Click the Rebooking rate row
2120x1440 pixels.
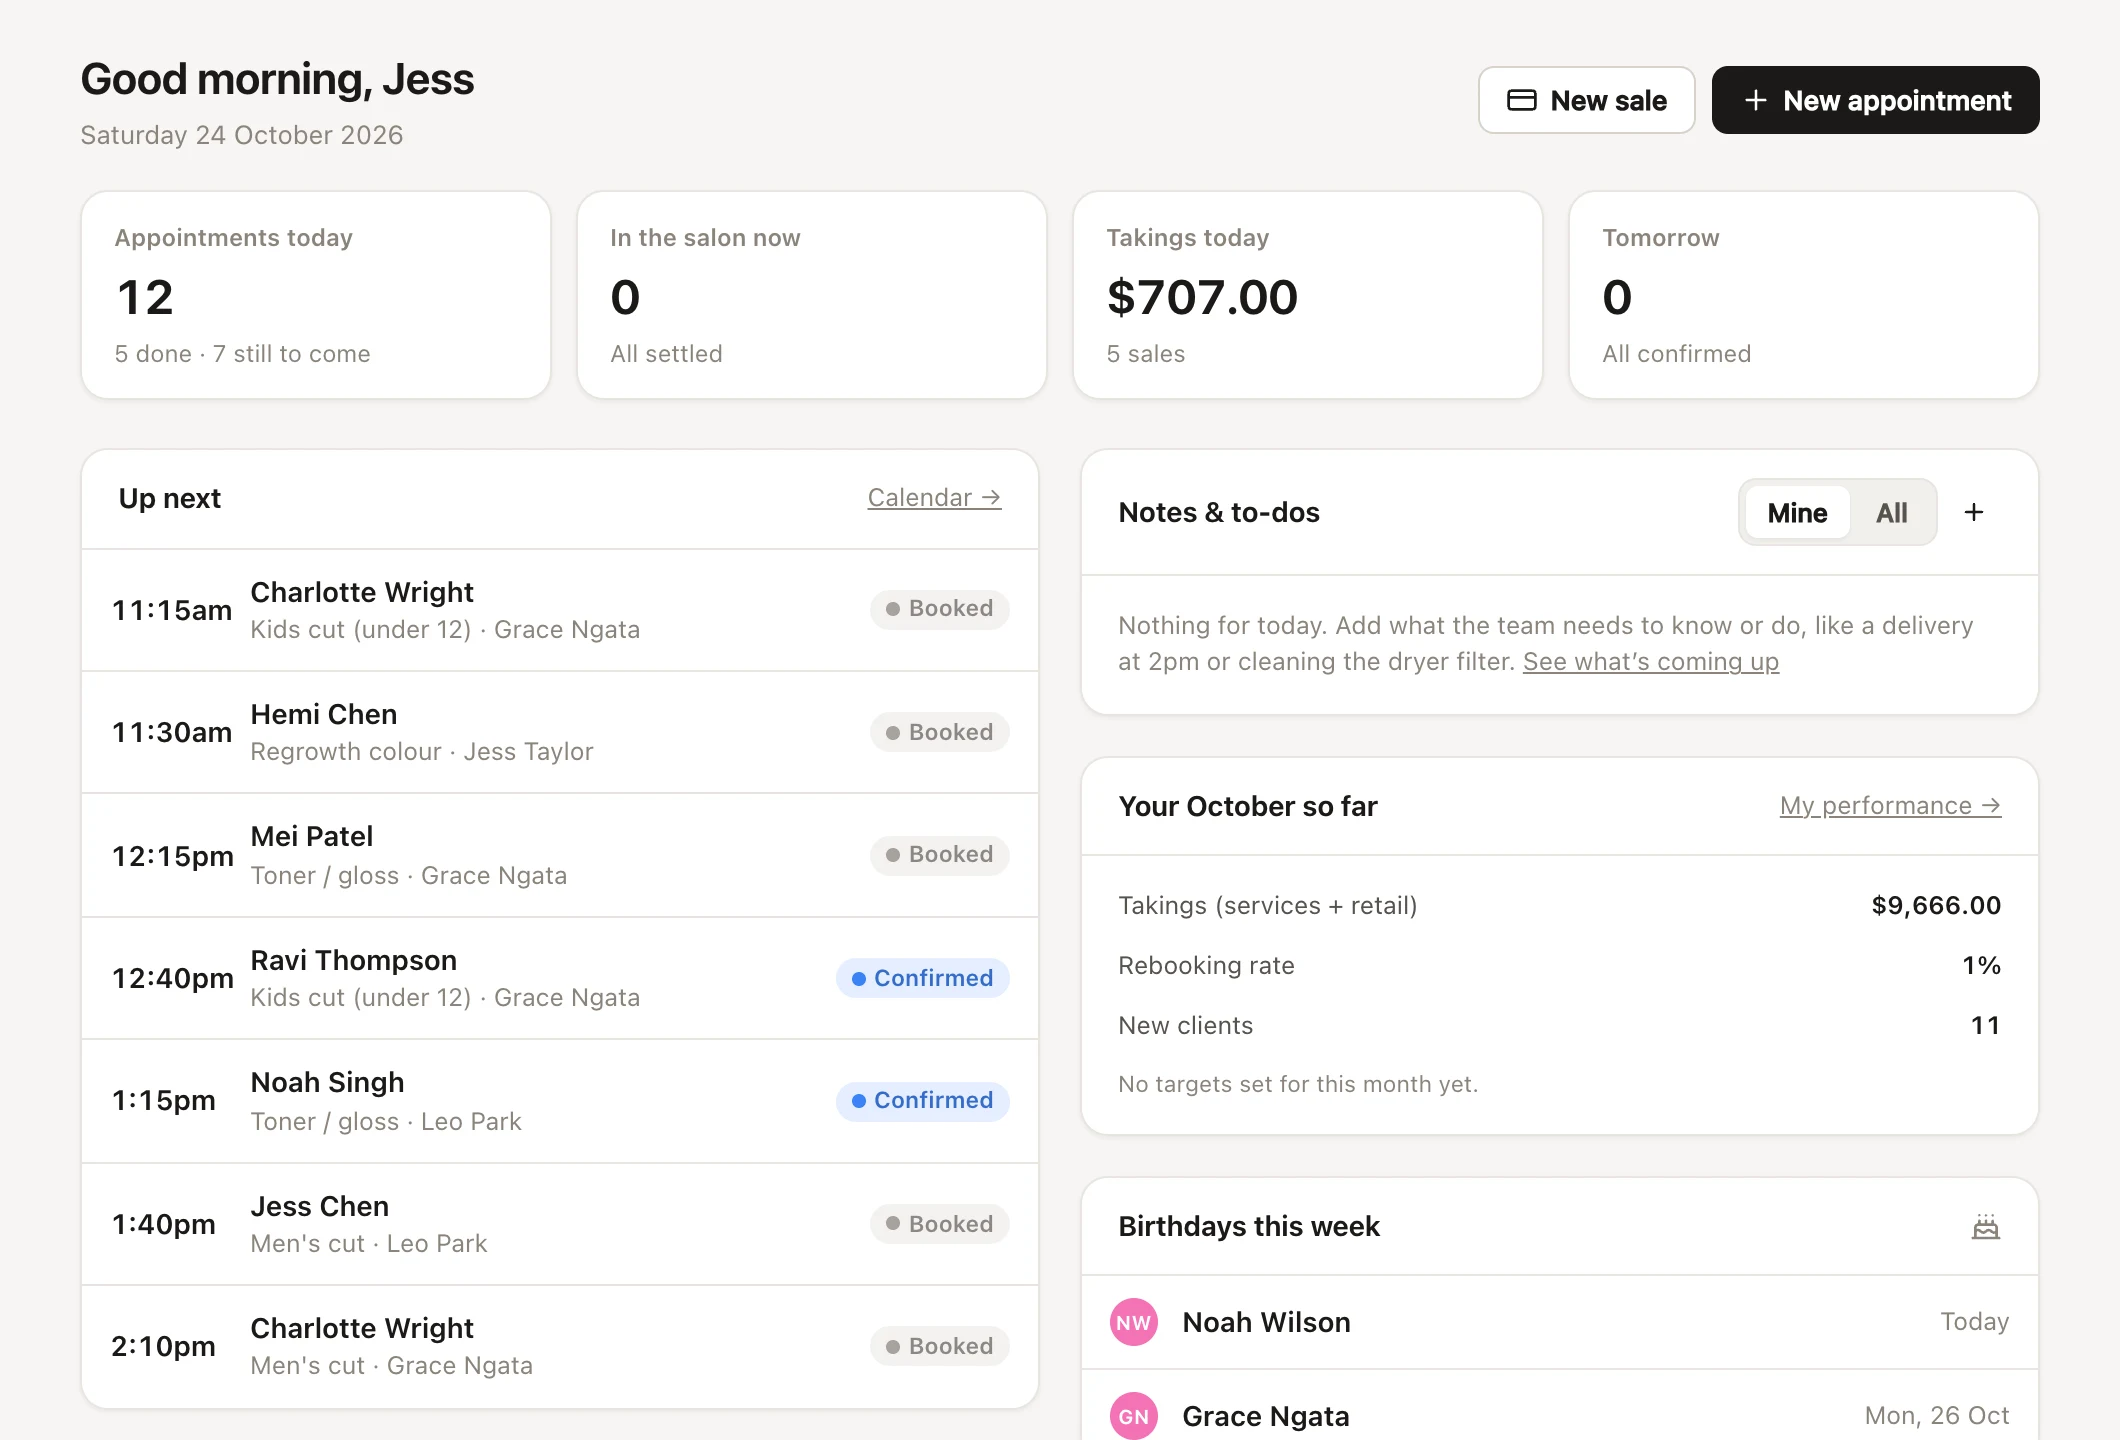pyautogui.click(x=1560, y=966)
